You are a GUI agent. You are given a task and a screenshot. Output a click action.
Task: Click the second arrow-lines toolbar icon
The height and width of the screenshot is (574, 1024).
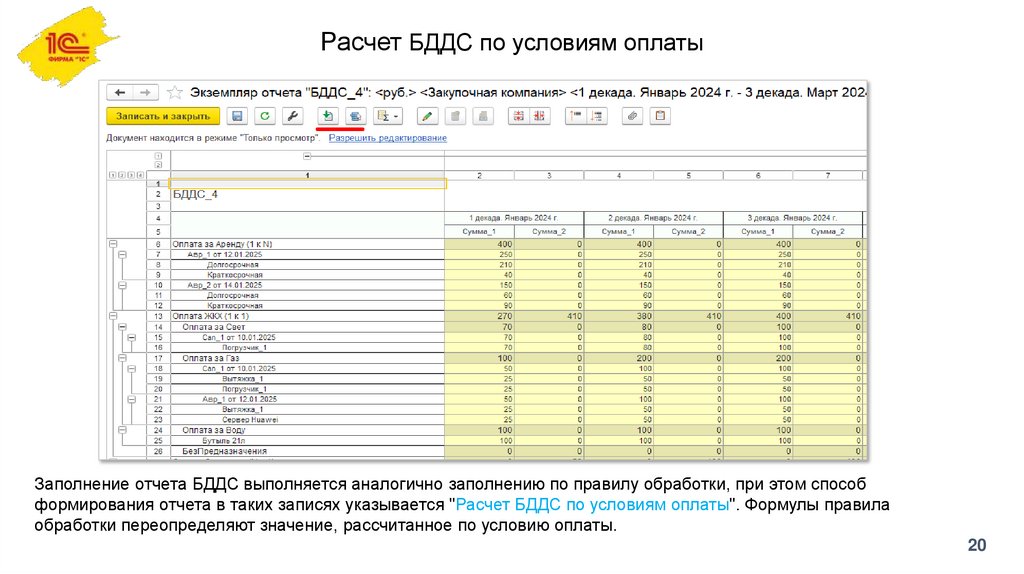point(597,116)
